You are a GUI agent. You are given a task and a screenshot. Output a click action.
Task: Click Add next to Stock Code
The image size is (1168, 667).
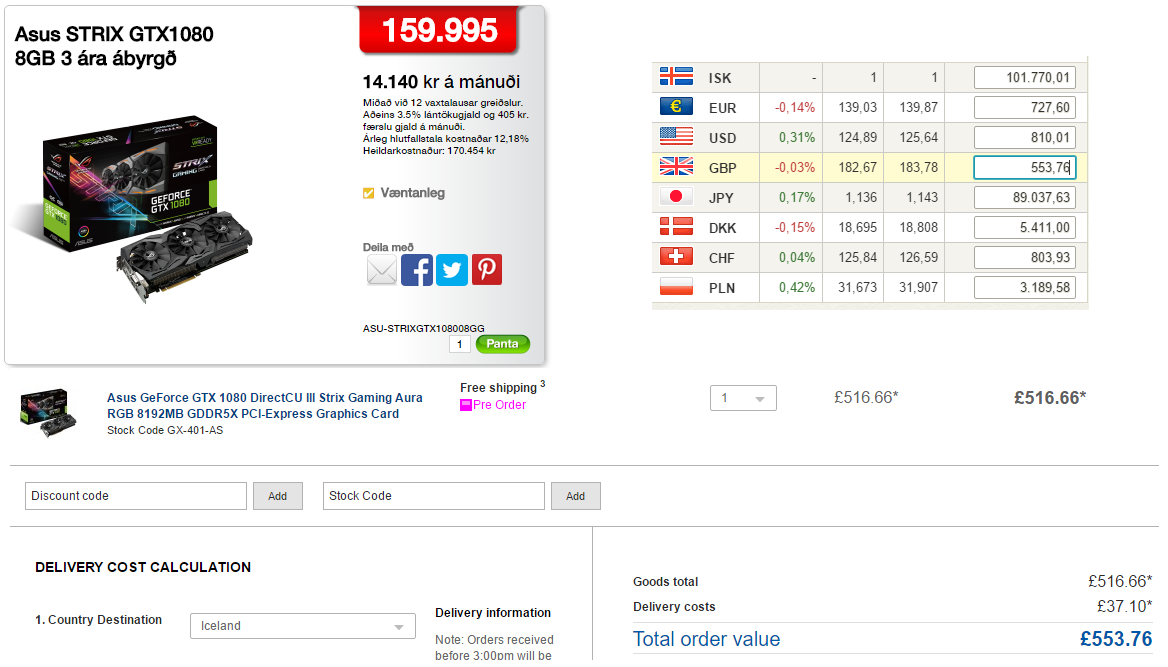point(575,496)
